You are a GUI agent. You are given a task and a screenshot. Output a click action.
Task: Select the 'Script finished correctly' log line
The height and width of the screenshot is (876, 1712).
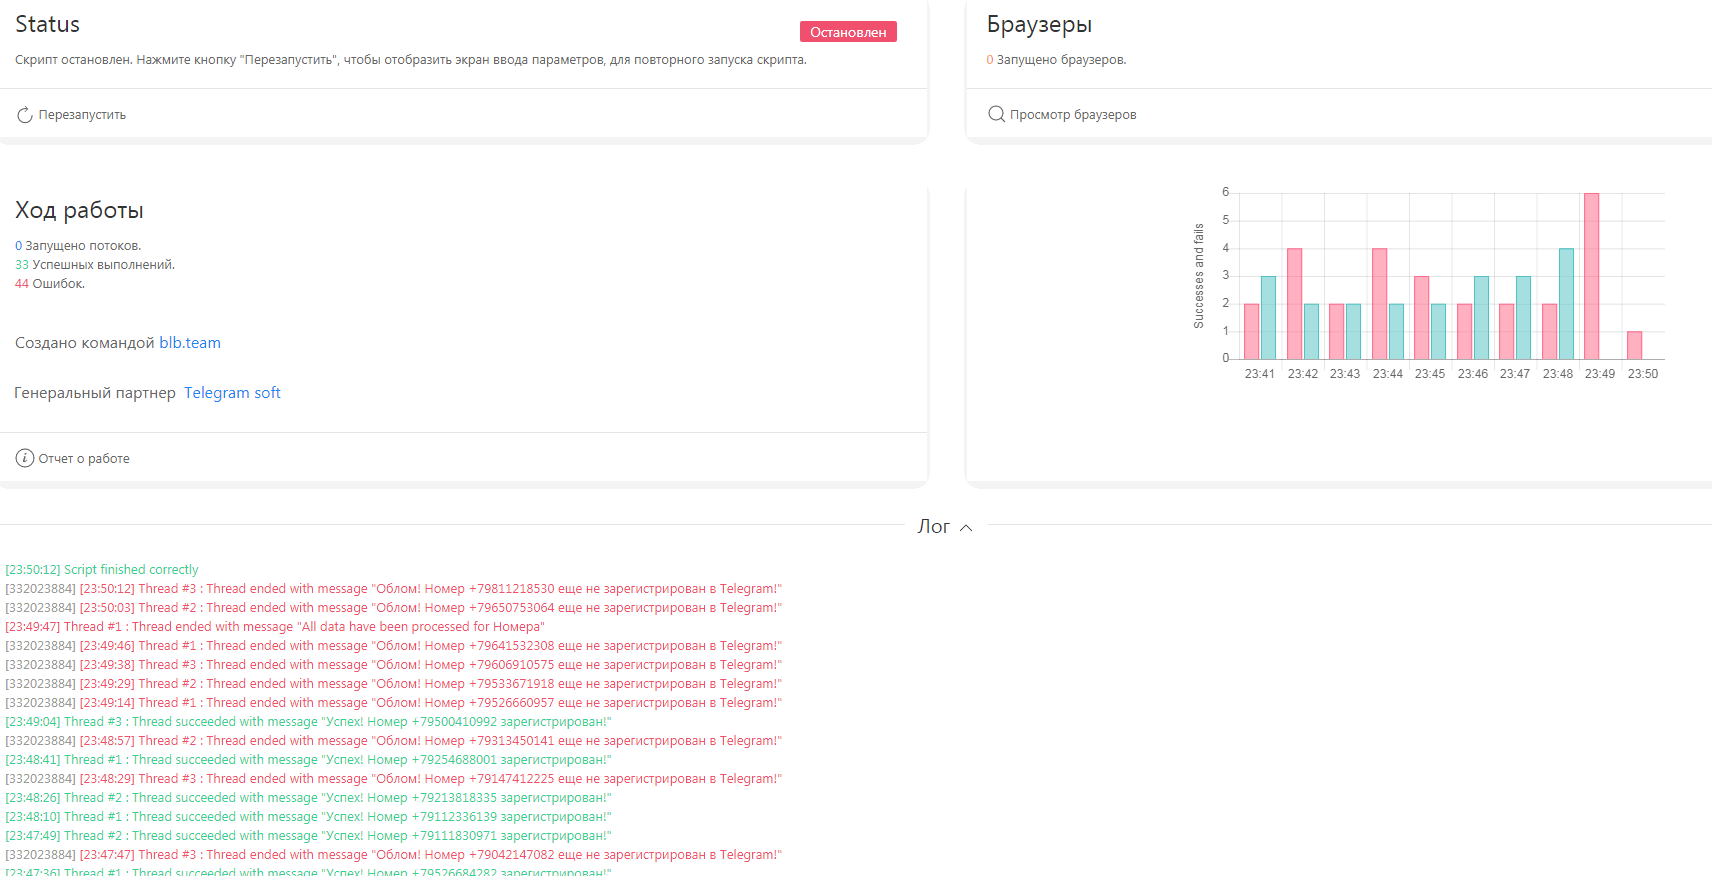102,570
